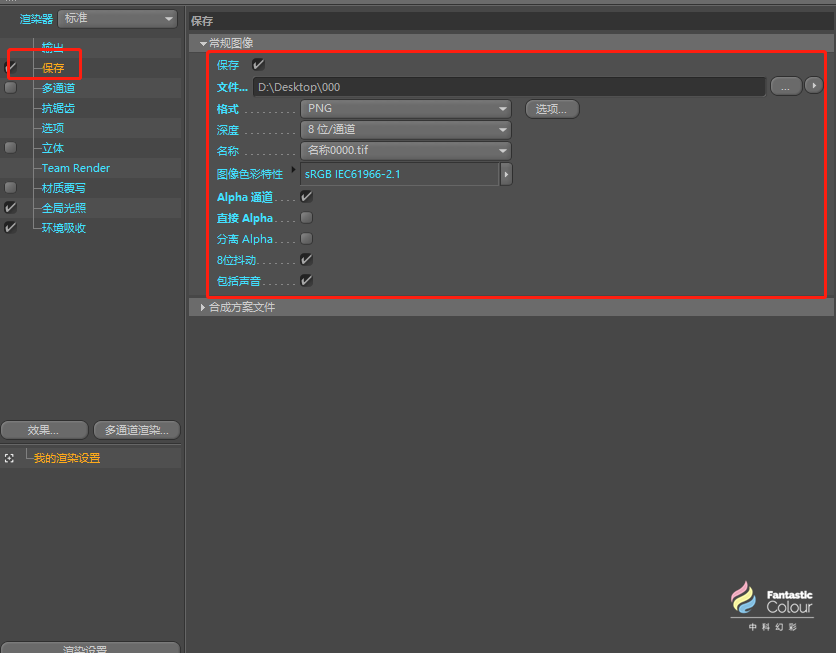Open the 渲染器 renderer dropdown
The image size is (836, 653).
[117, 19]
